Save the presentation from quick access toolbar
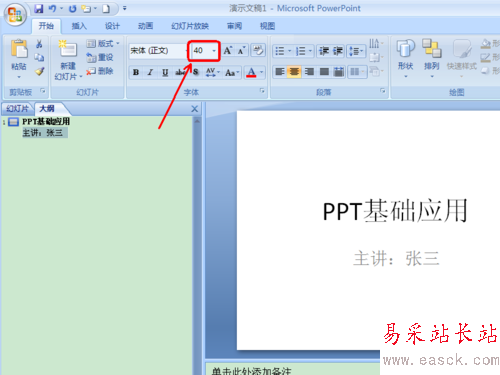 tap(39, 9)
